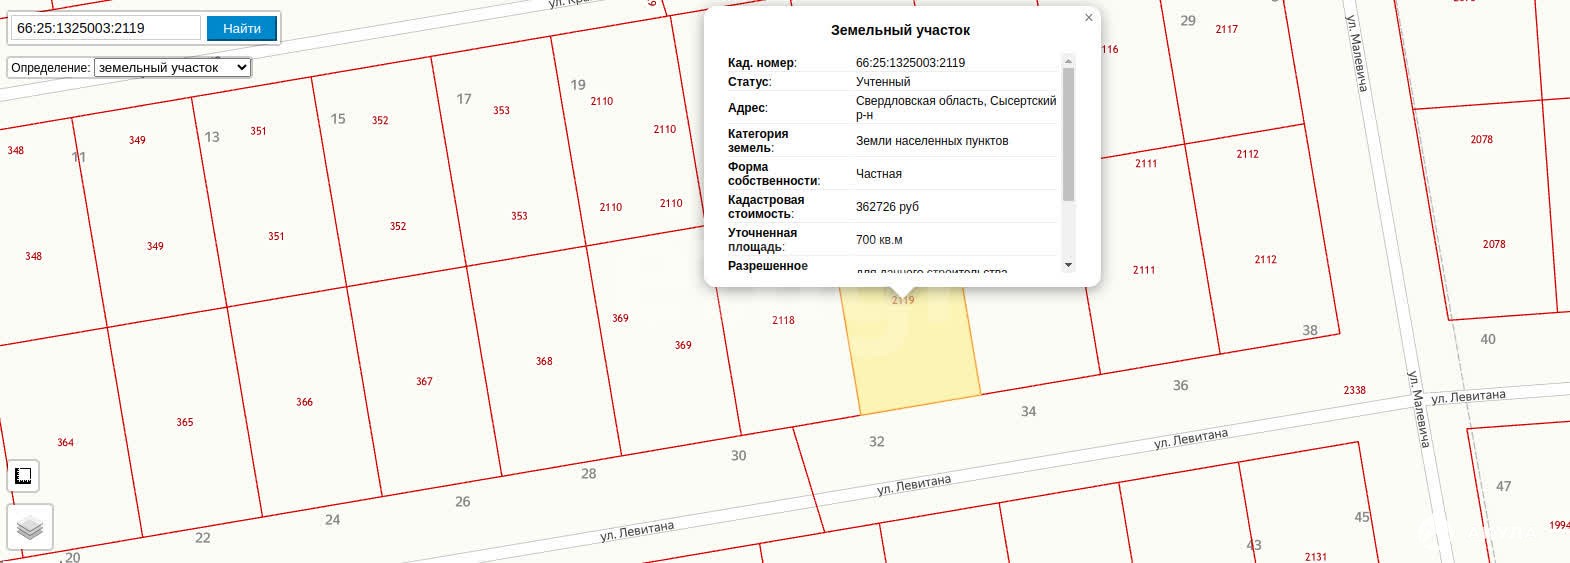The width and height of the screenshot is (1570, 563).
Task: Click the popup scrollbar down arrow
Action: [1068, 265]
